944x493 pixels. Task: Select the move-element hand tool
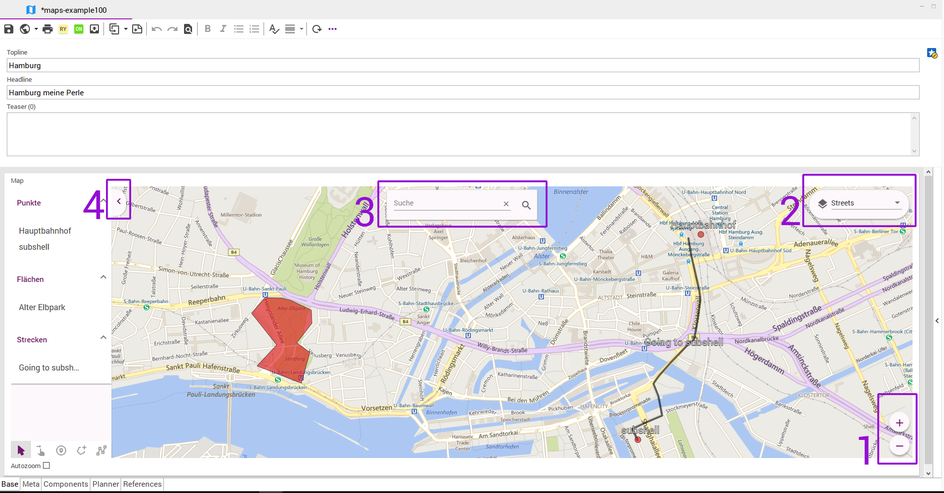pyautogui.click(x=40, y=450)
